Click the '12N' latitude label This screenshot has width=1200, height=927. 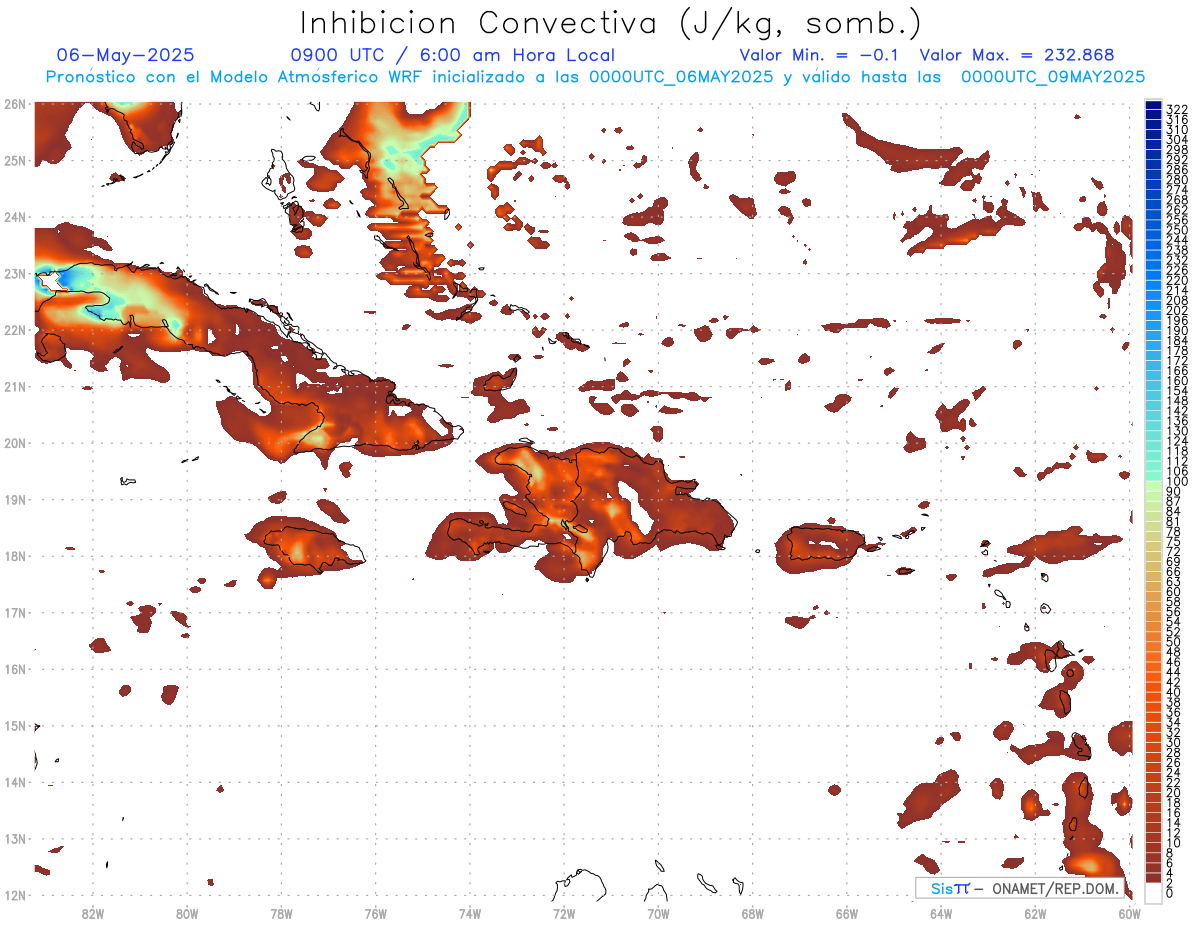(14, 895)
